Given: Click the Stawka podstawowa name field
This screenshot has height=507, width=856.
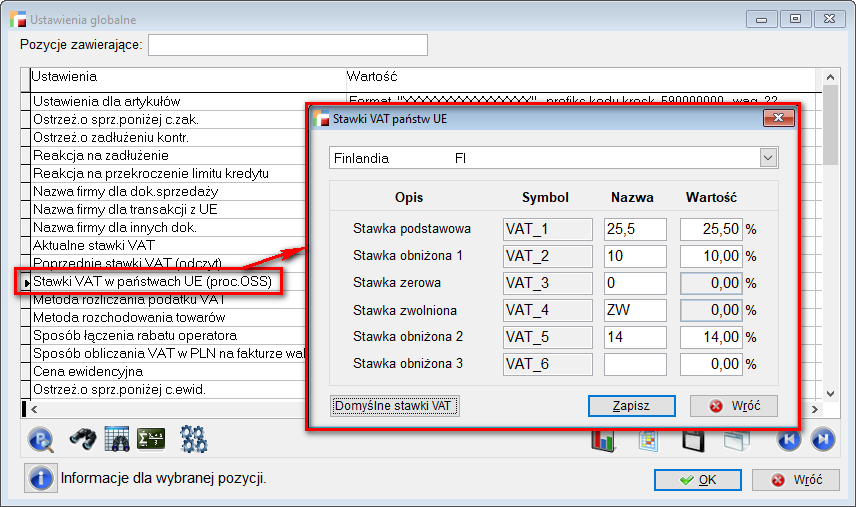Looking at the screenshot, I should click(x=635, y=229).
